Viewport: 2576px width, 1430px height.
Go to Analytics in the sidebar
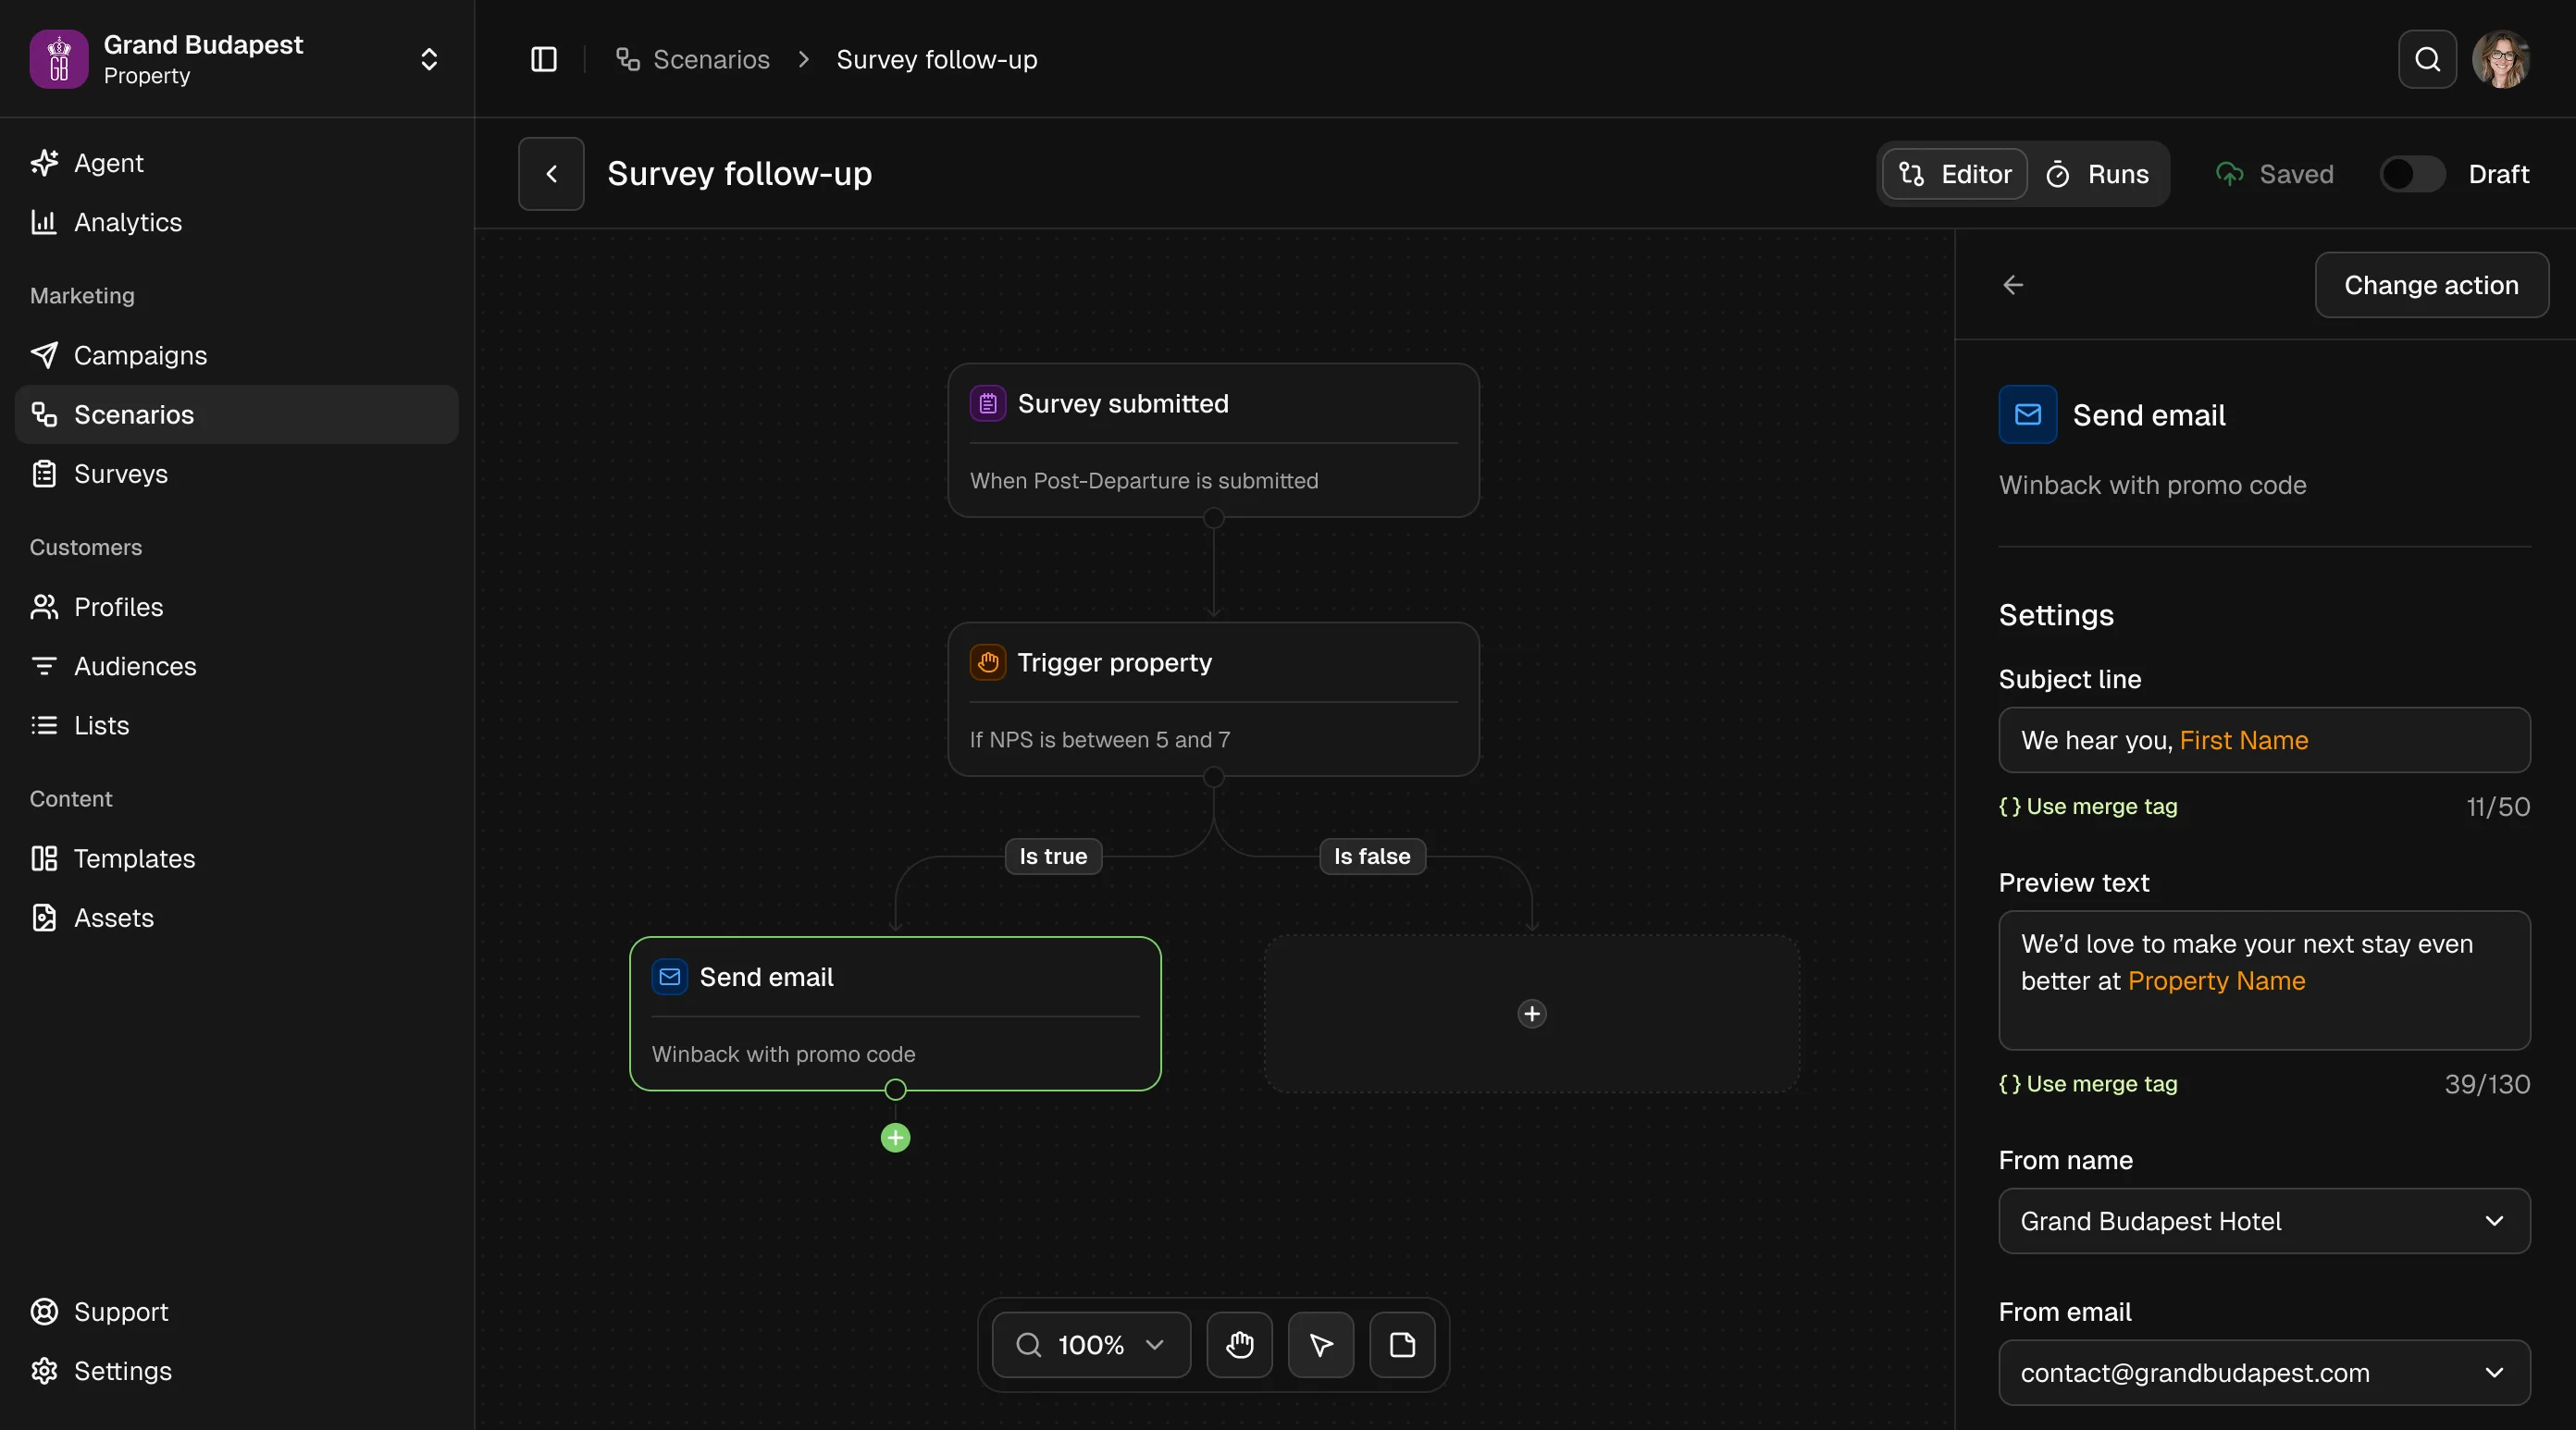[x=236, y=222]
